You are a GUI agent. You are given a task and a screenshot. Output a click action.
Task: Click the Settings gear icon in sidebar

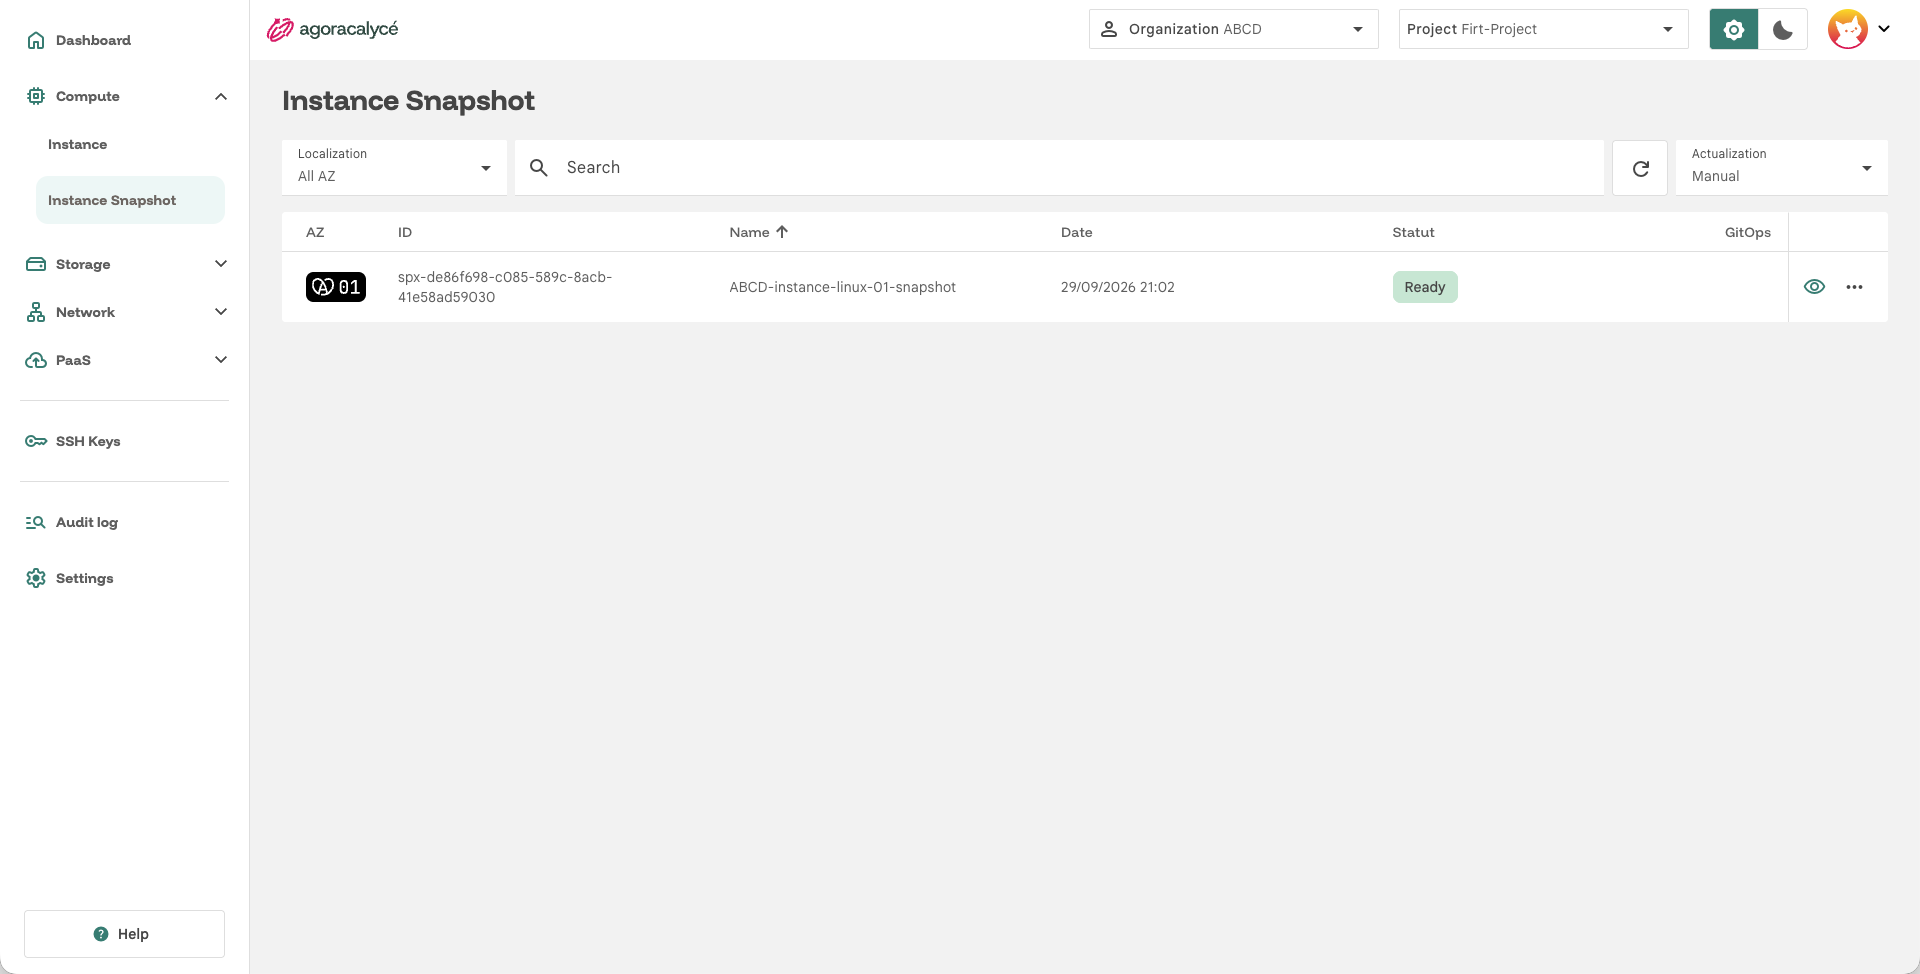[36, 578]
